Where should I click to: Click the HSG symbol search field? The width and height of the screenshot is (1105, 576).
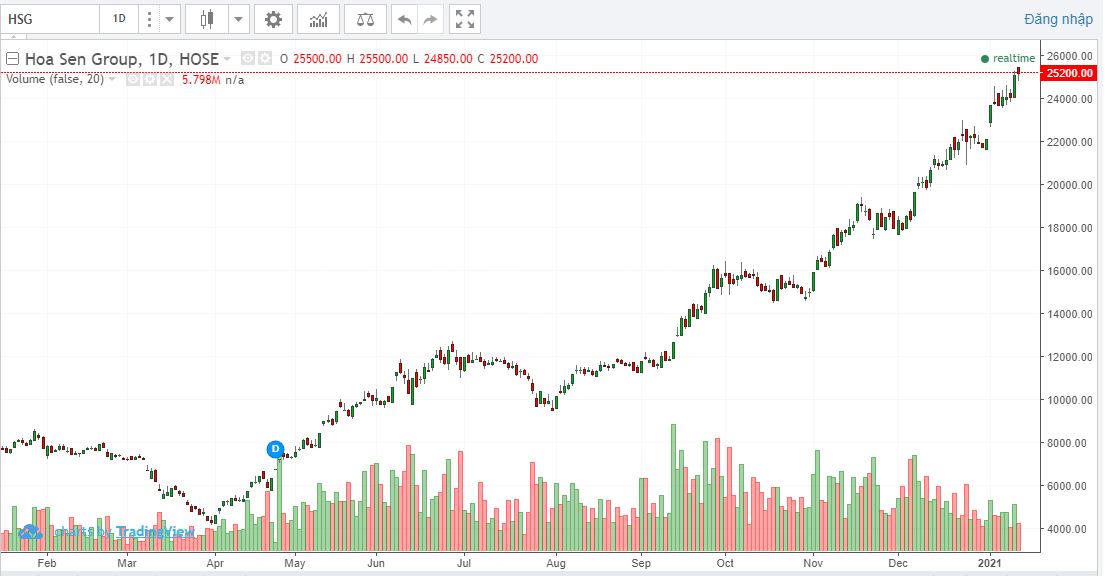coord(50,19)
